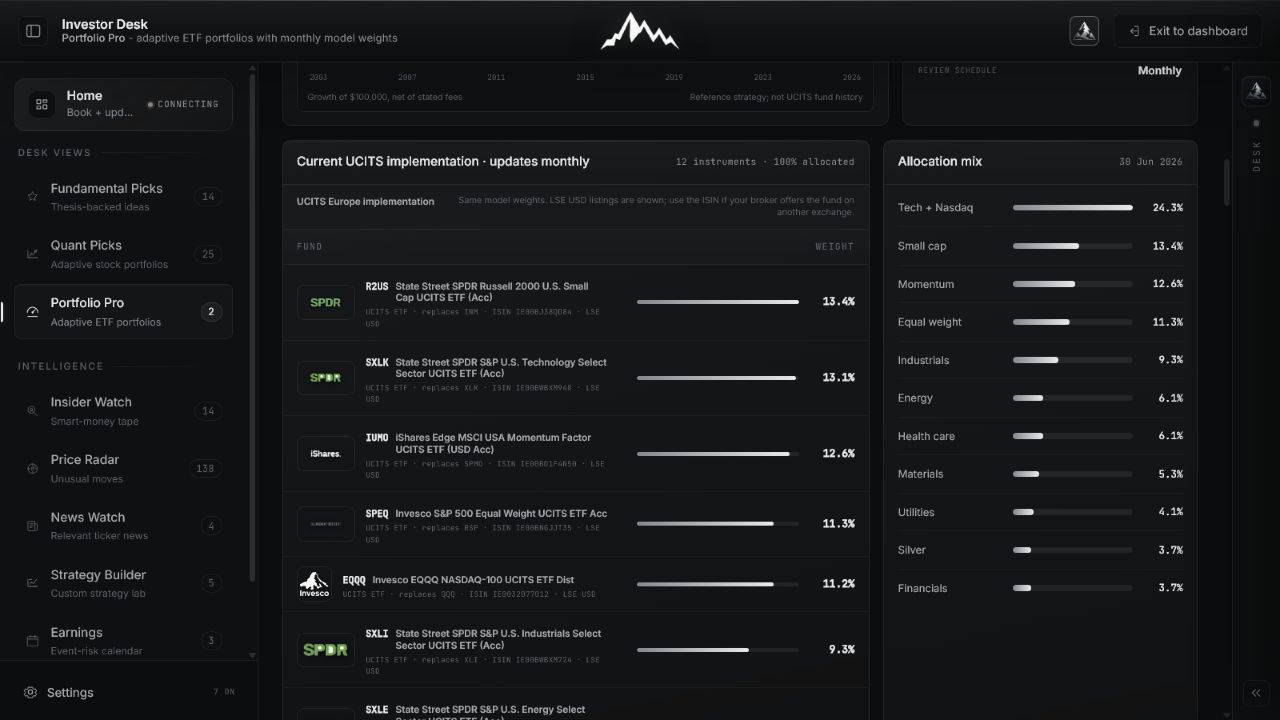Click the SXLK weight bar
Viewport: 1280px width, 720px height.
(x=718, y=378)
